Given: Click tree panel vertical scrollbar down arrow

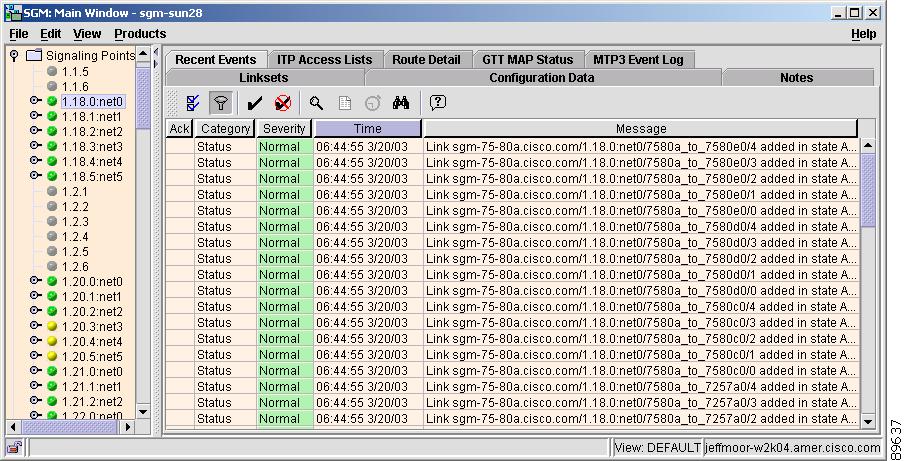Looking at the screenshot, I should [143, 412].
